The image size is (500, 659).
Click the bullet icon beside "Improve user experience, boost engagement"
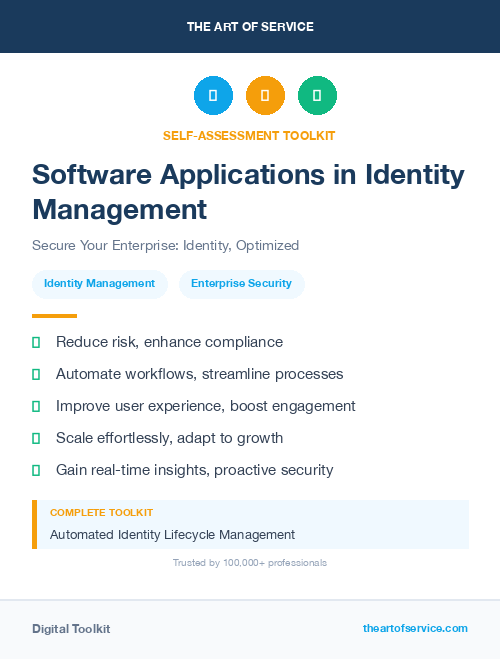[36, 406]
